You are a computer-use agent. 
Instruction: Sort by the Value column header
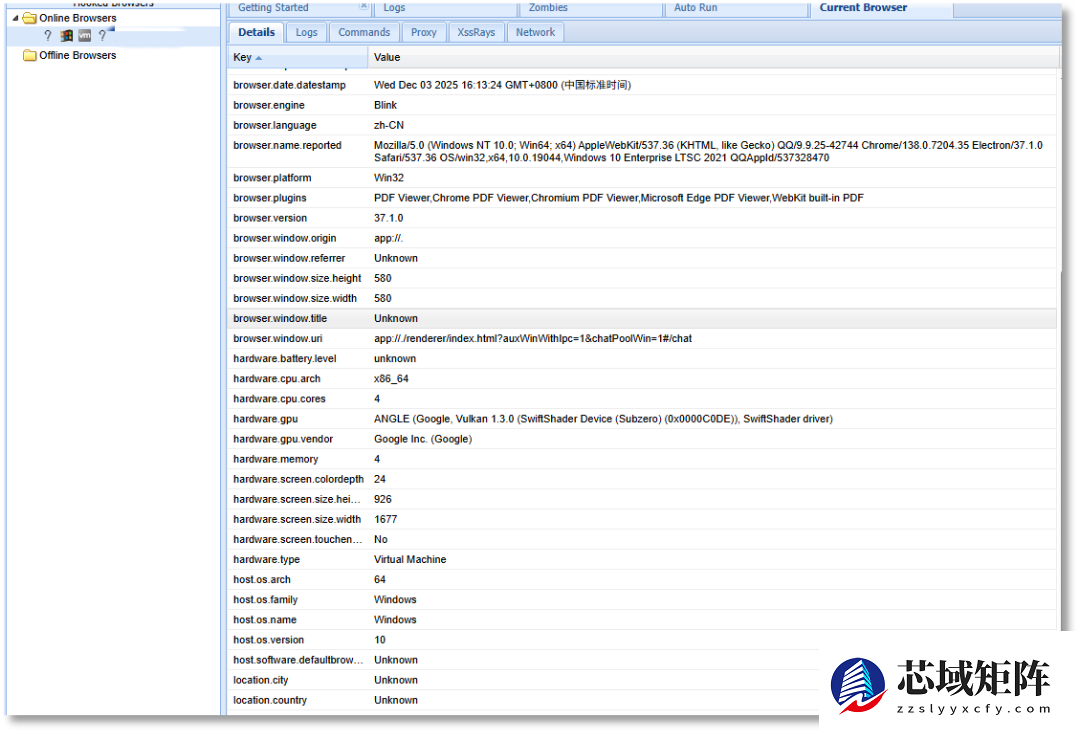pyautogui.click(x=387, y=58)
